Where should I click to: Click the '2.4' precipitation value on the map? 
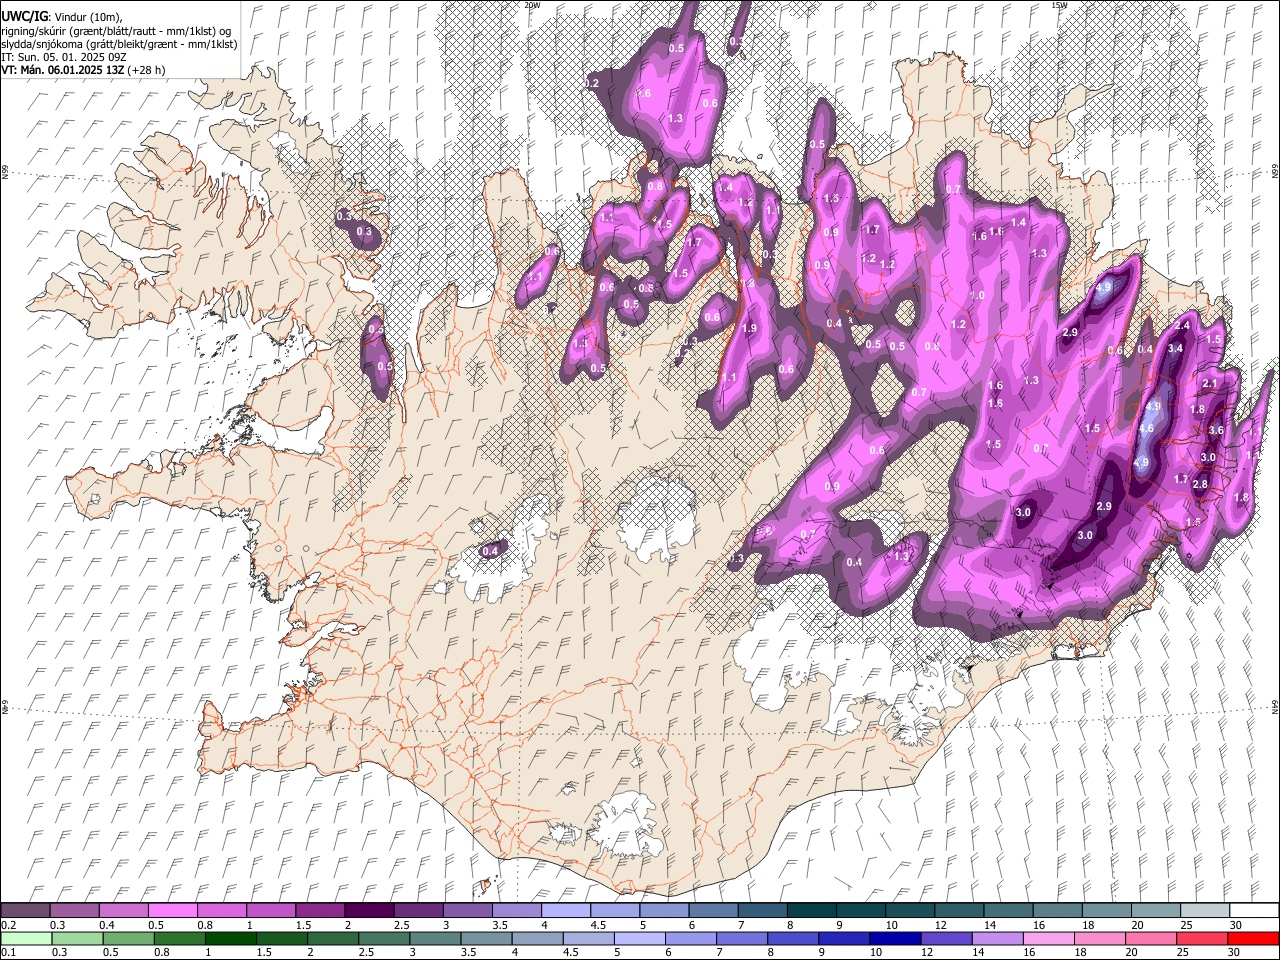pos(1182,326)
